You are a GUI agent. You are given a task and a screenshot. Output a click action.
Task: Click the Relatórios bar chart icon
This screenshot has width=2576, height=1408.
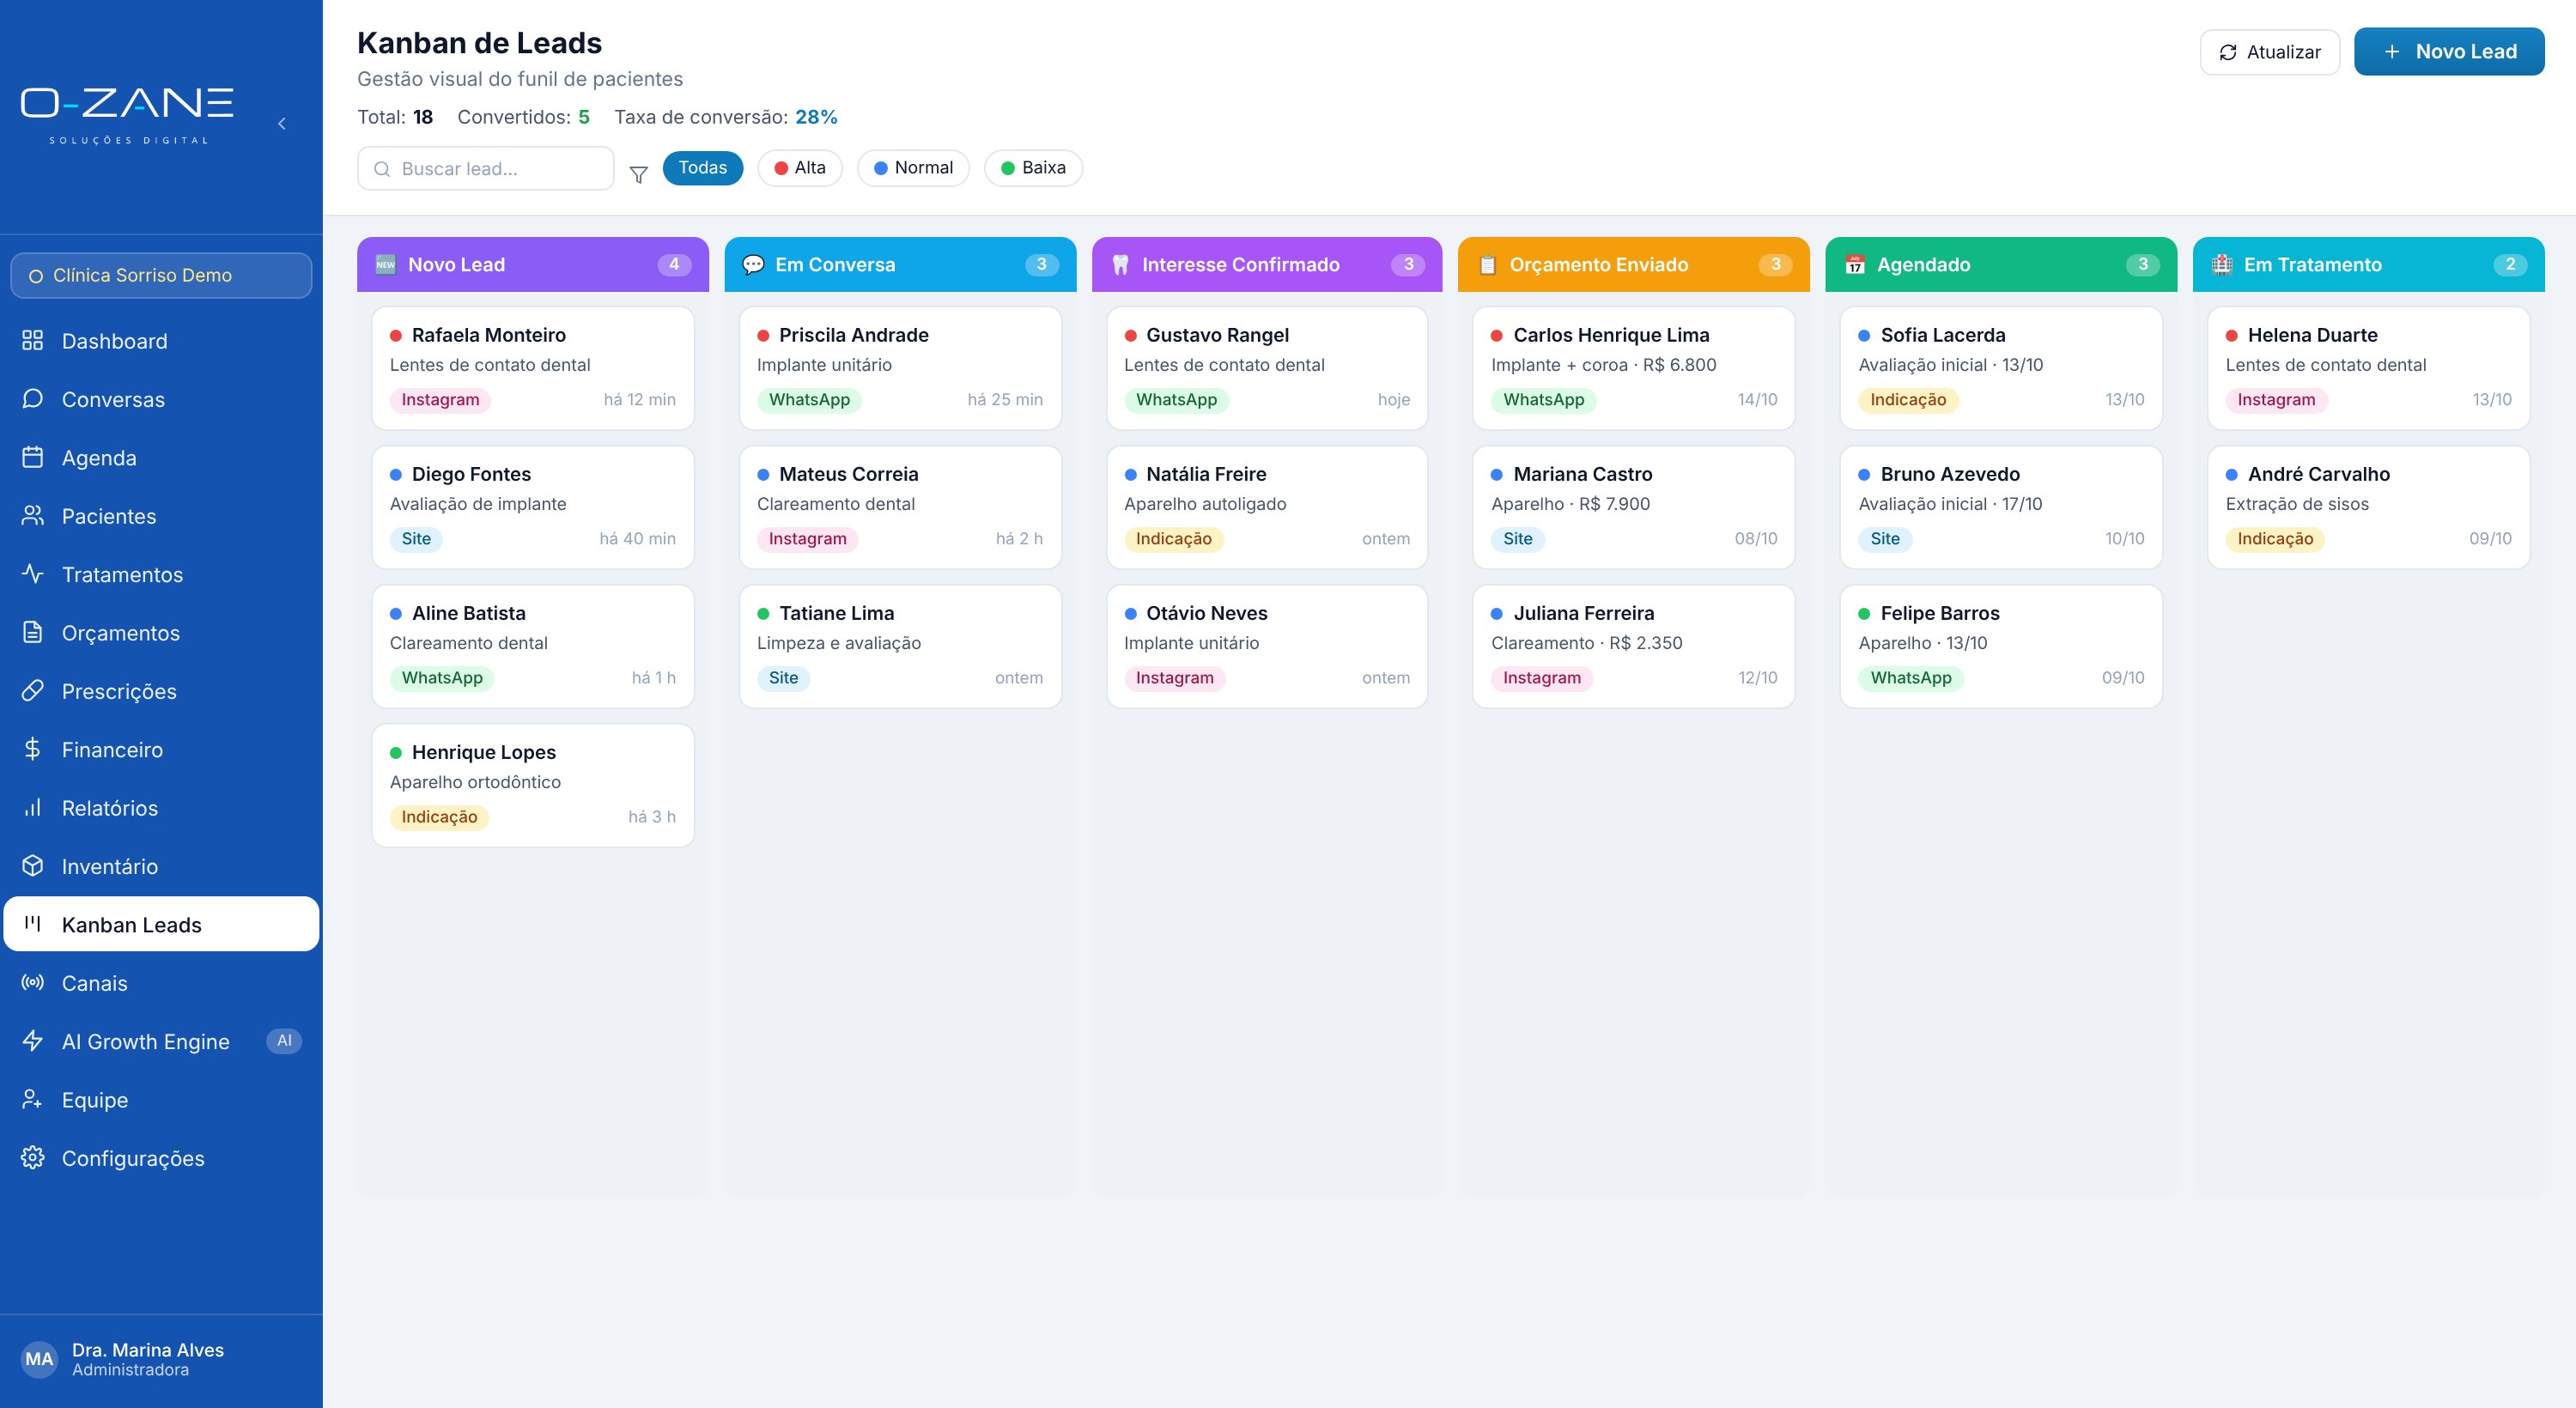pos(33,807)
